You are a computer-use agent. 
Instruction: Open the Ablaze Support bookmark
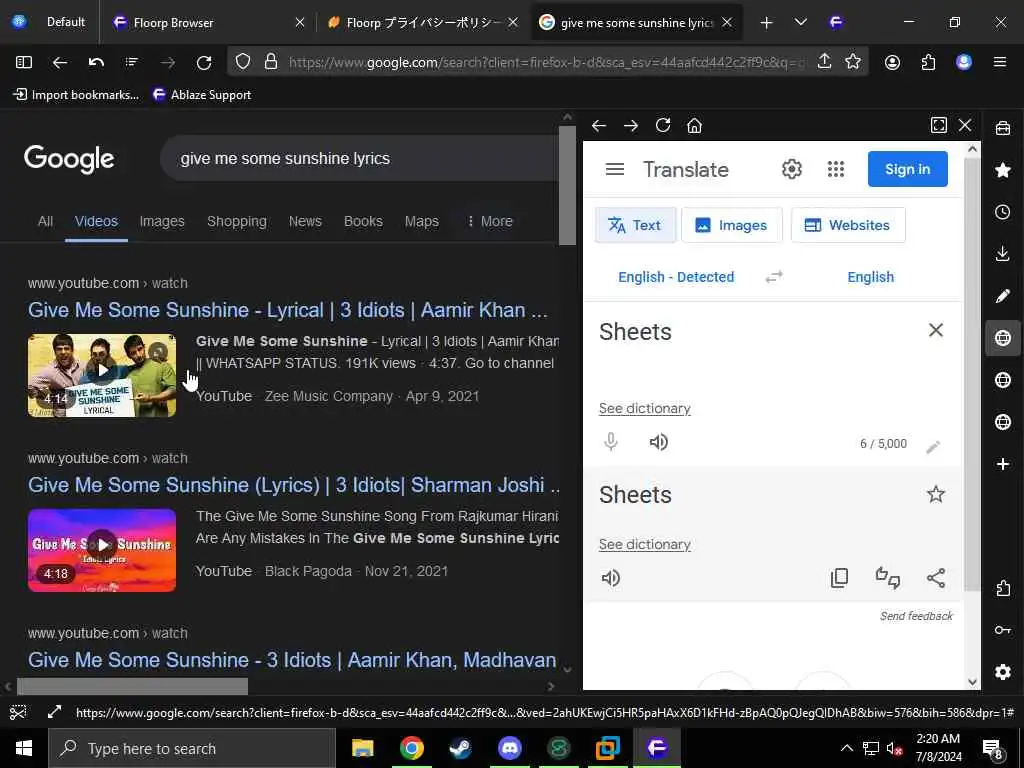[202, 95]
